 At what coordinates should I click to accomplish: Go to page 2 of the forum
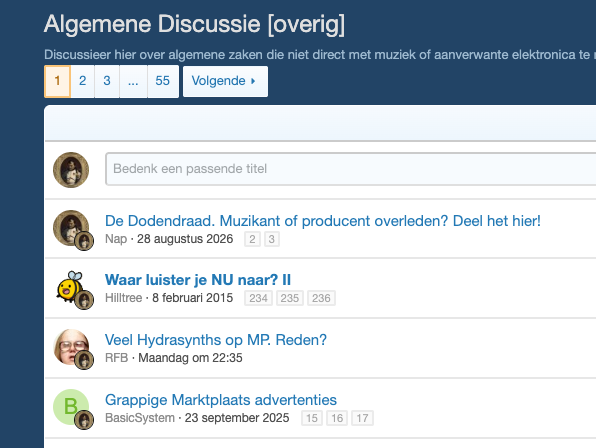point(82,81)
